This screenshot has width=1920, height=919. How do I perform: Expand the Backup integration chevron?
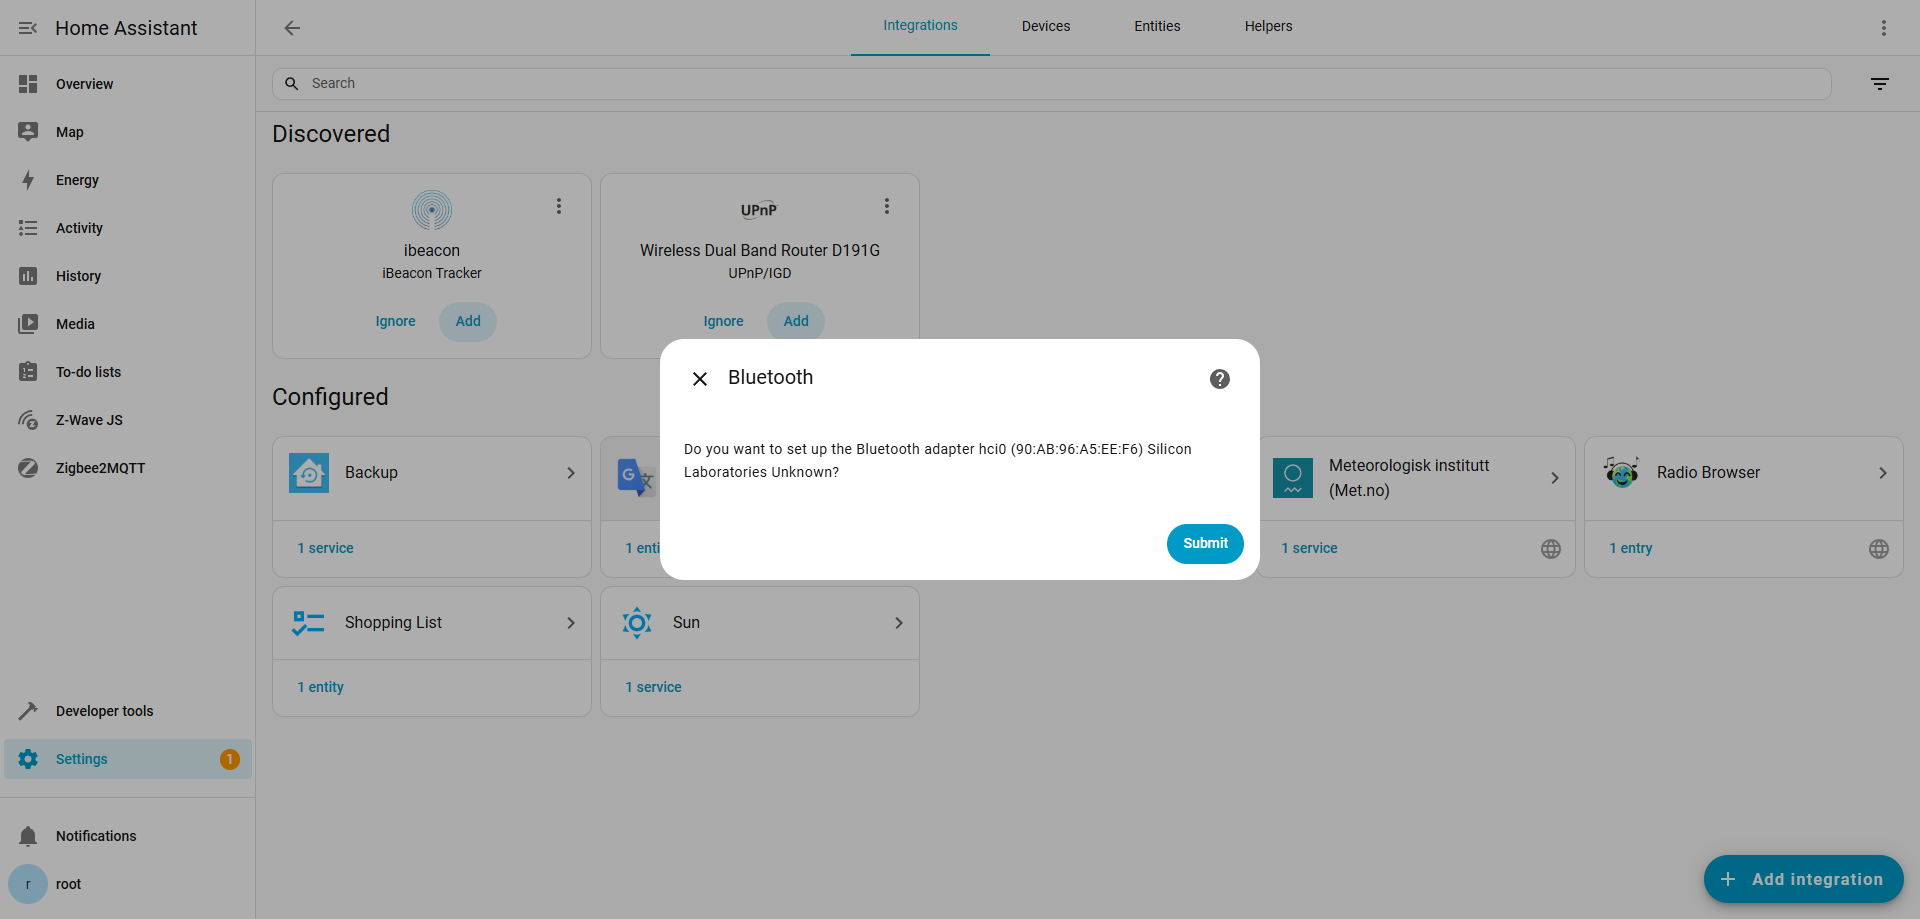pyautogui.click(x=571, y=473)
